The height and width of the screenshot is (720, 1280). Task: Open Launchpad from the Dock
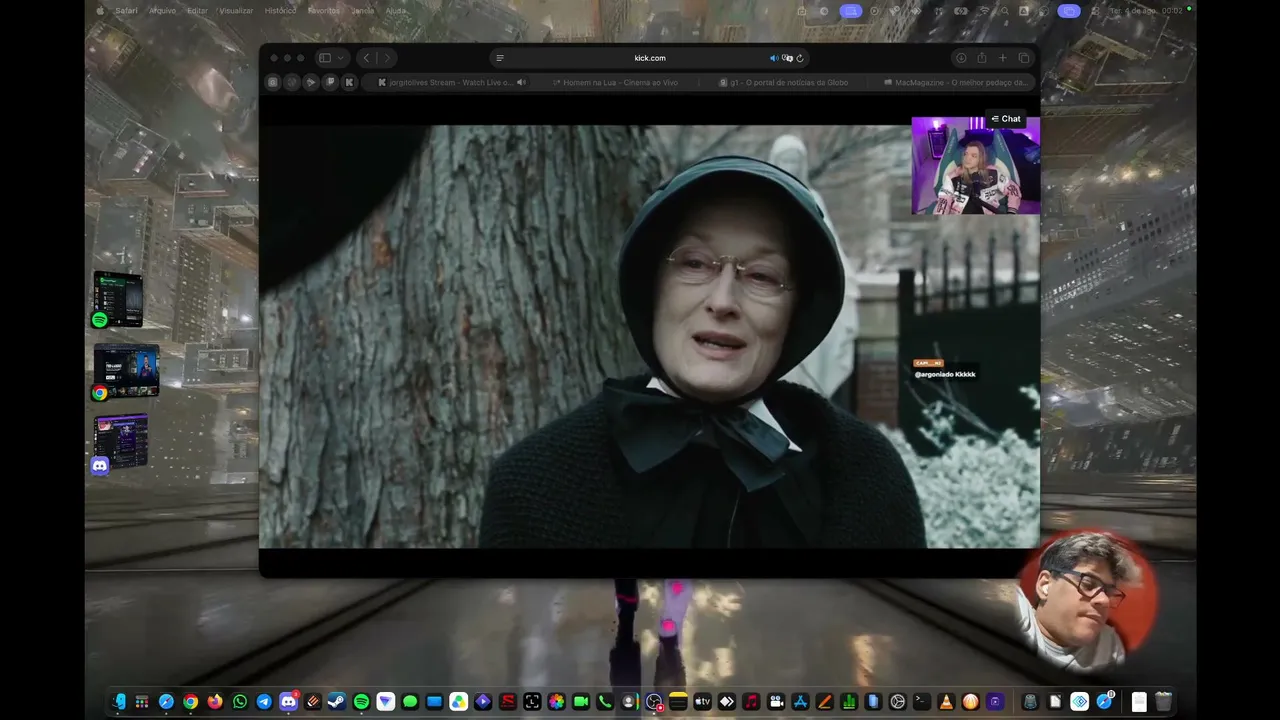[142, 702]
